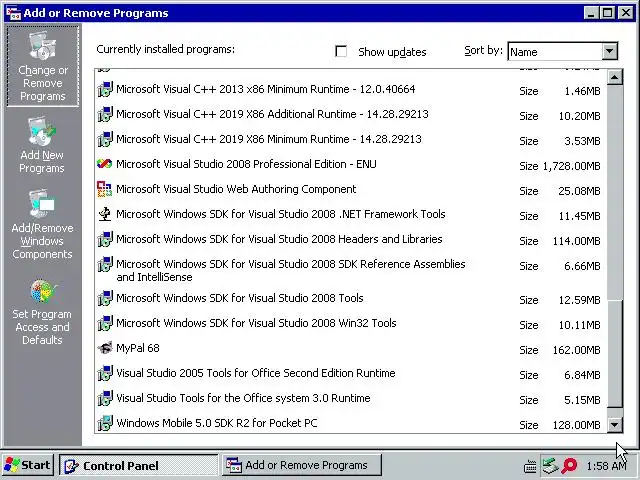The width and height of the screenshot is (640, 480).
Task: Click the 162.00MB size value
Action: [x=576, y=350]
